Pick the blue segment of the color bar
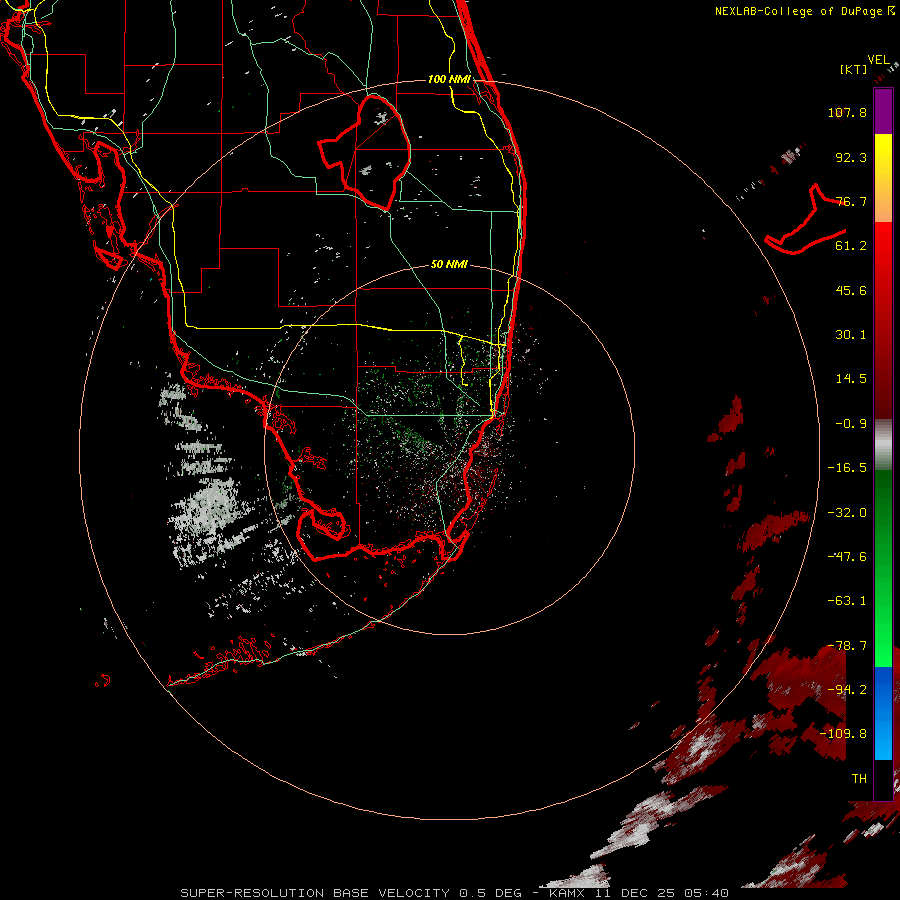 (883, 713)
